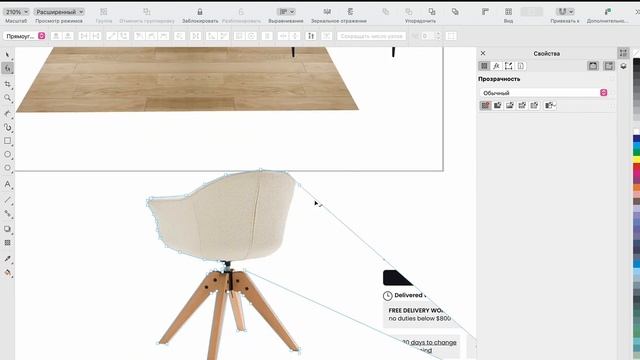
Task: Select the Color Eyedropper tool
Action: (7, 259)
